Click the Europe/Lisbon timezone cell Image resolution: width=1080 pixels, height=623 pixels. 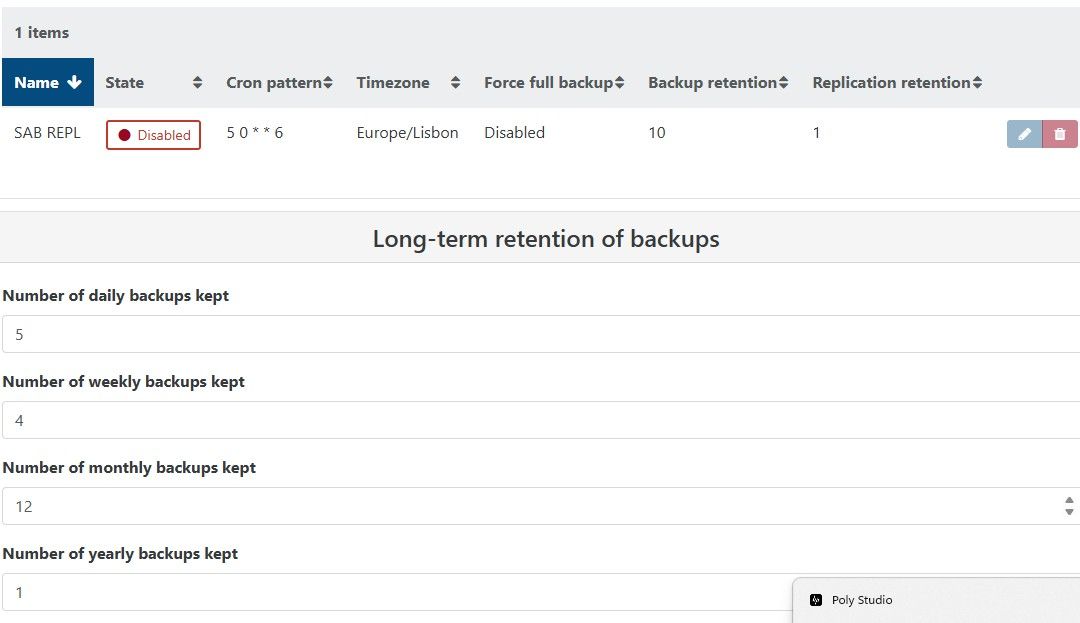pos(407,133)
